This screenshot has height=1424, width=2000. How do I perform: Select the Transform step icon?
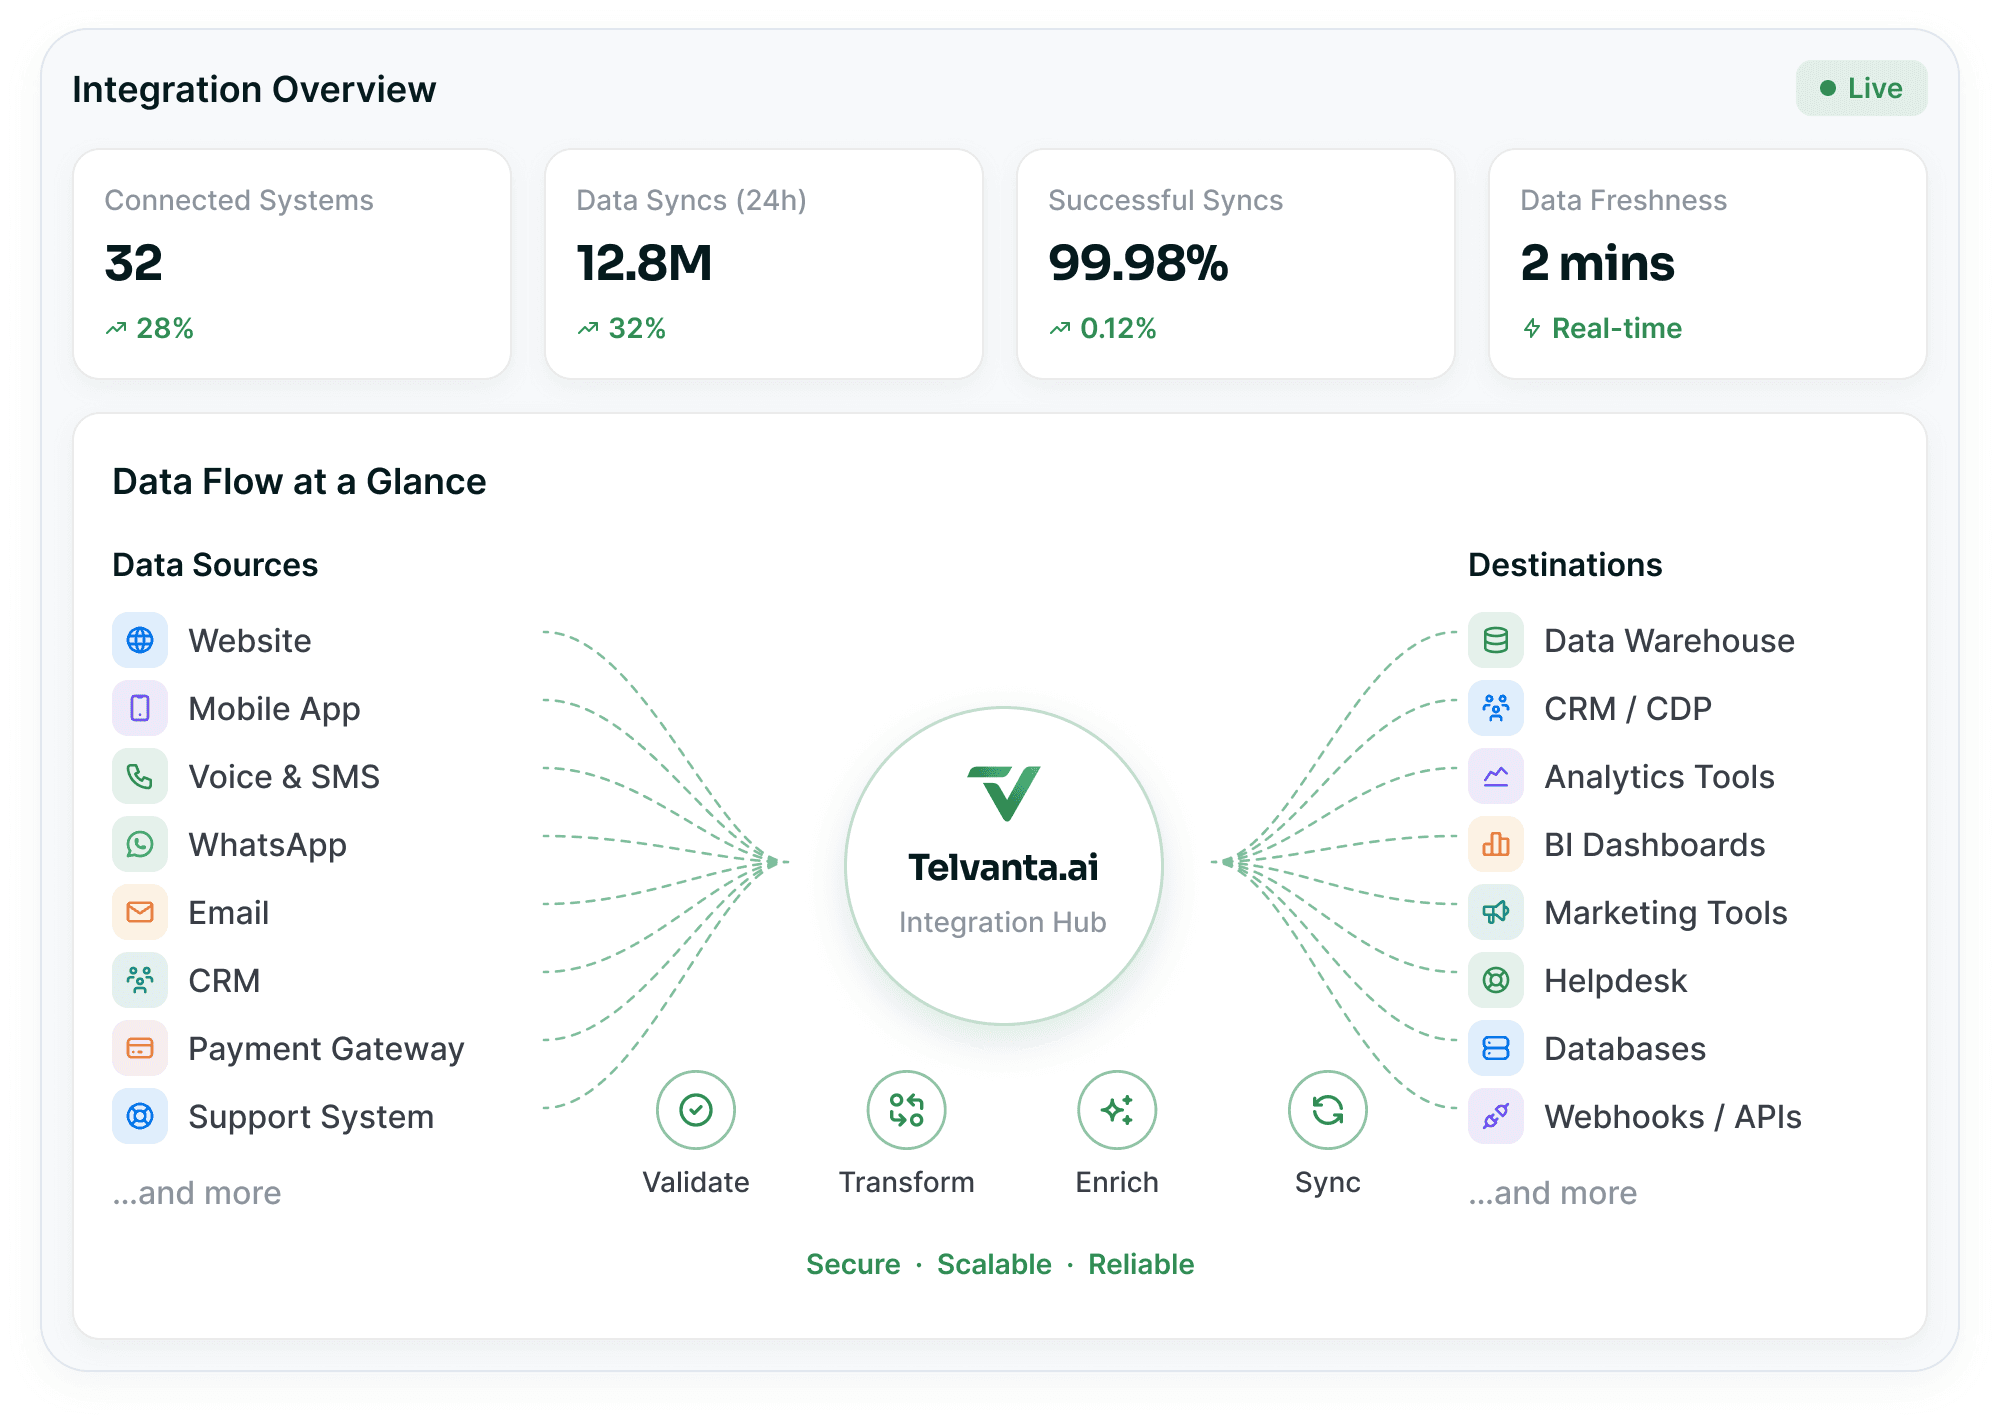907,1110
